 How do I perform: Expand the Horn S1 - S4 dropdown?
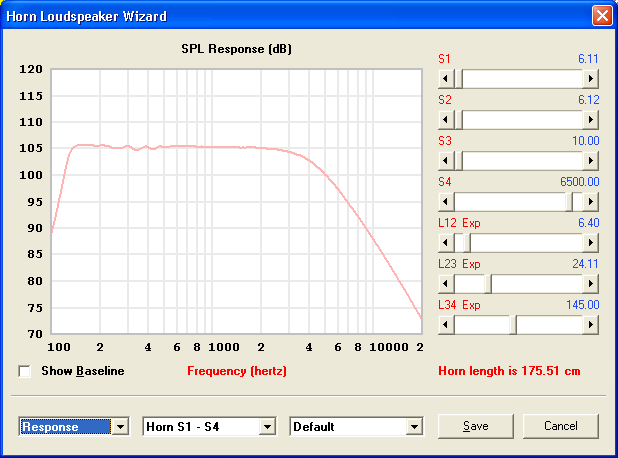point(267,426)
